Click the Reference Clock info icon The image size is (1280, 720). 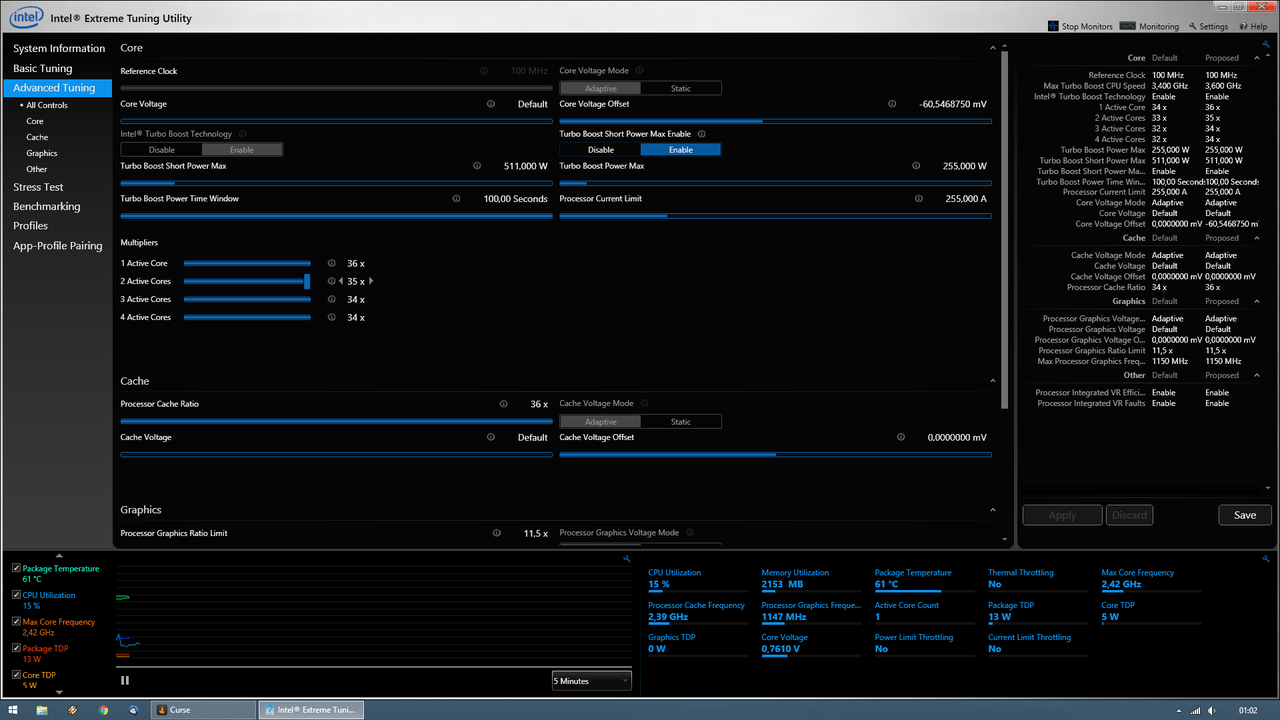(x=483, y=71)
